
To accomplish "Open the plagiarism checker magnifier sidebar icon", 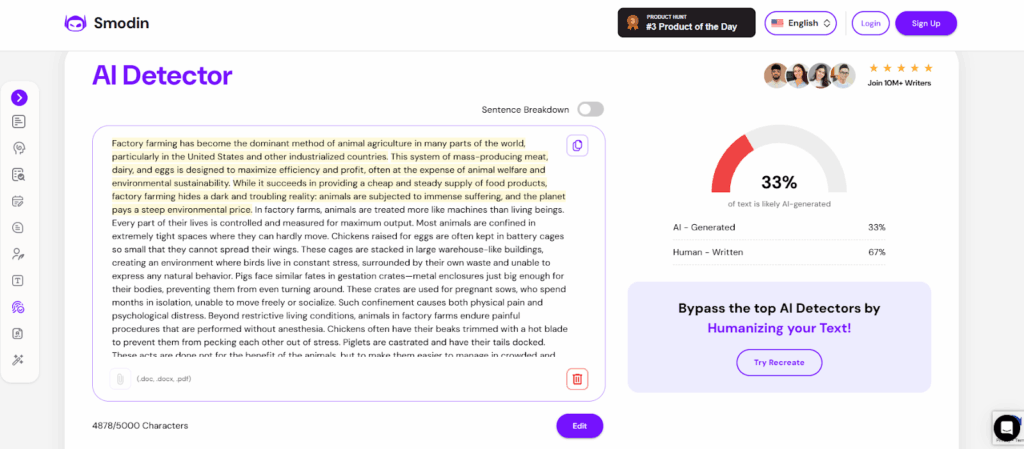I will pos(19,175).
